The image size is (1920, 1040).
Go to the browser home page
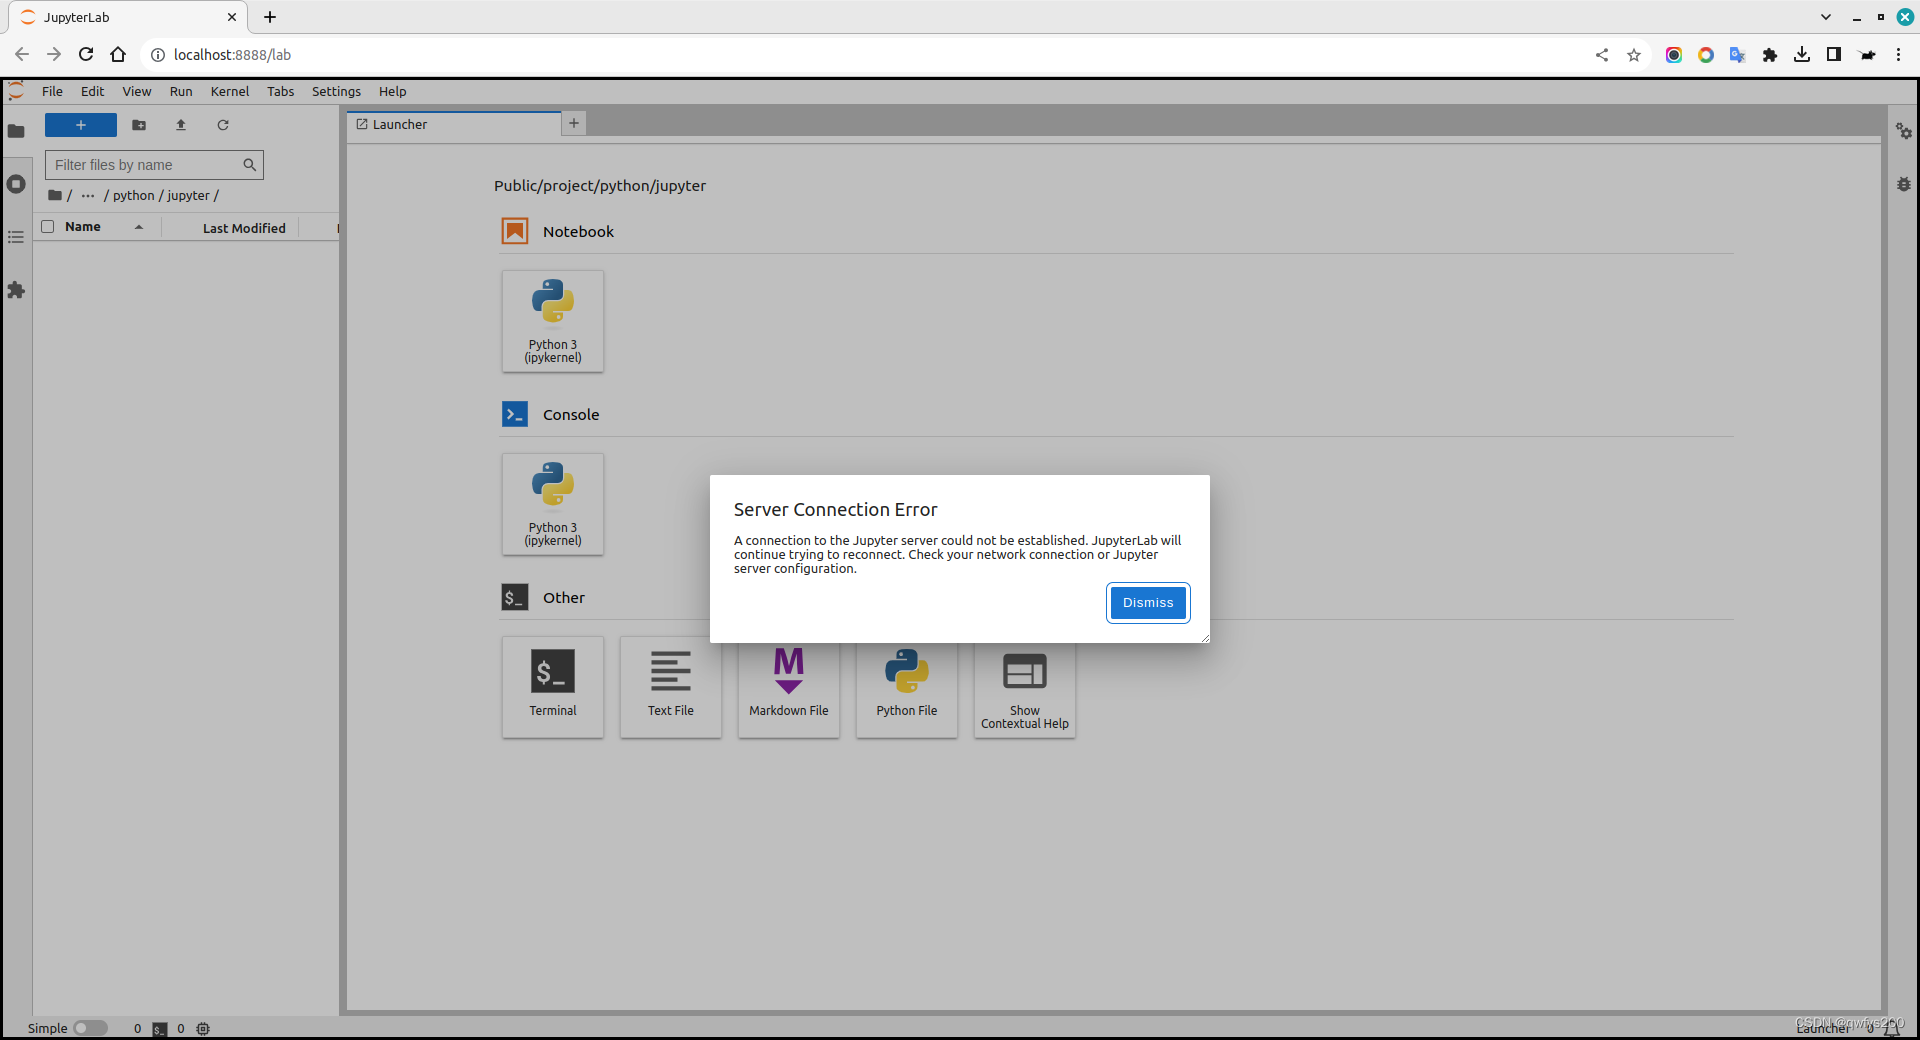pos(118,55)
